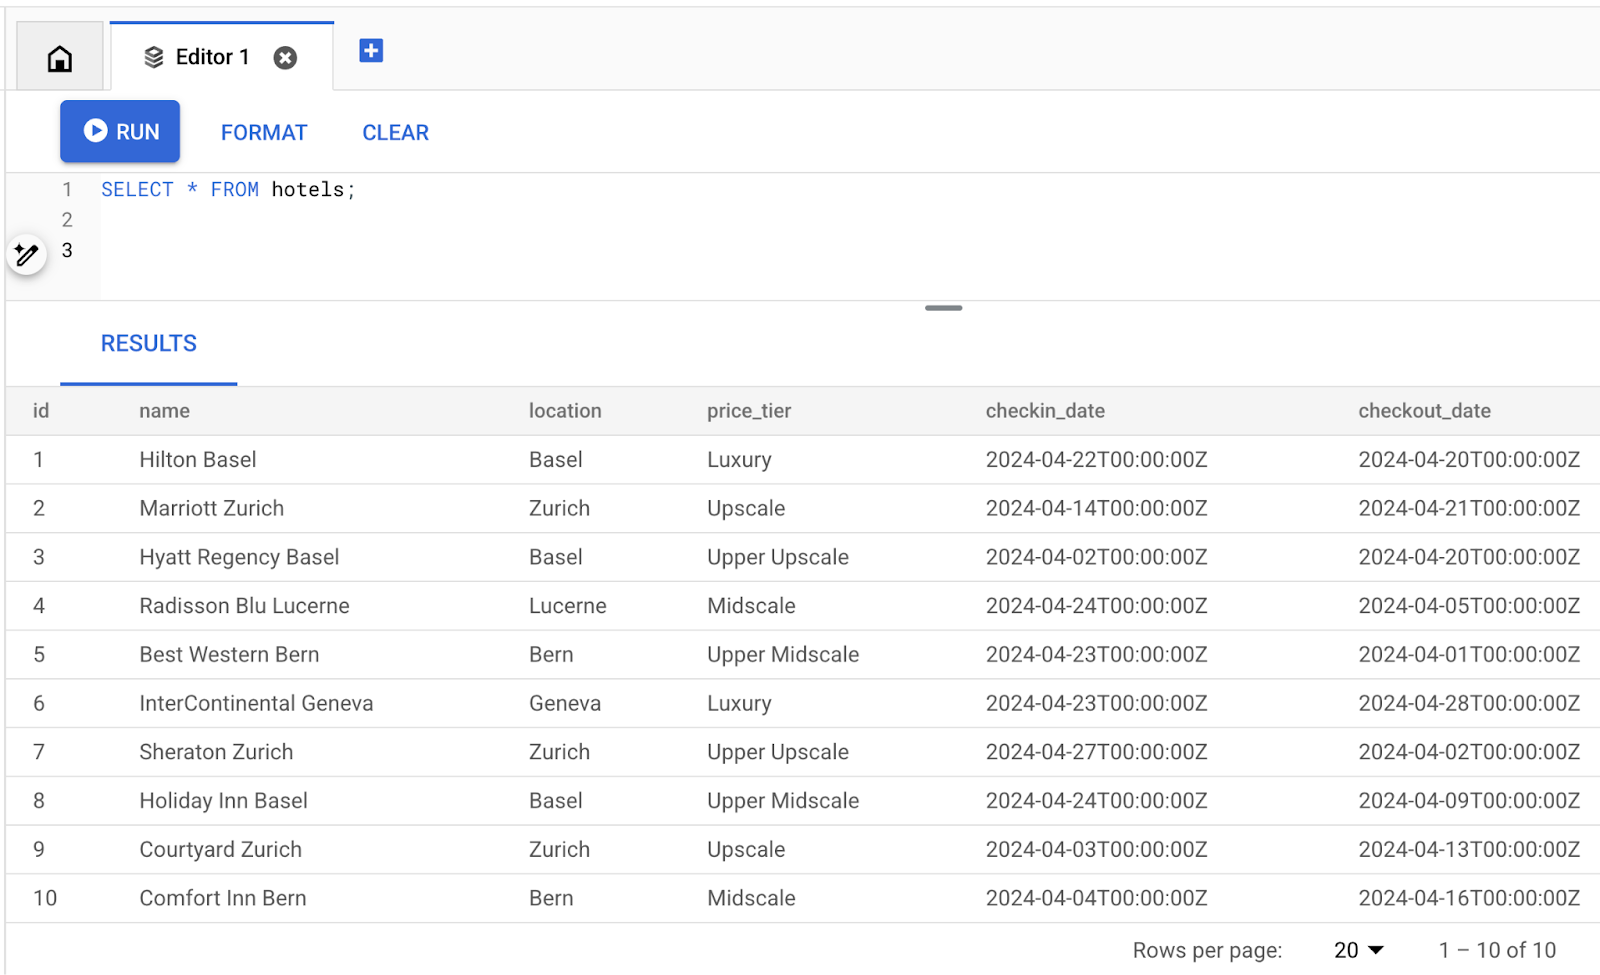1600x975 pixels.
Task: Click the panel resize handle above RESULTS
Action: point(943,308)
